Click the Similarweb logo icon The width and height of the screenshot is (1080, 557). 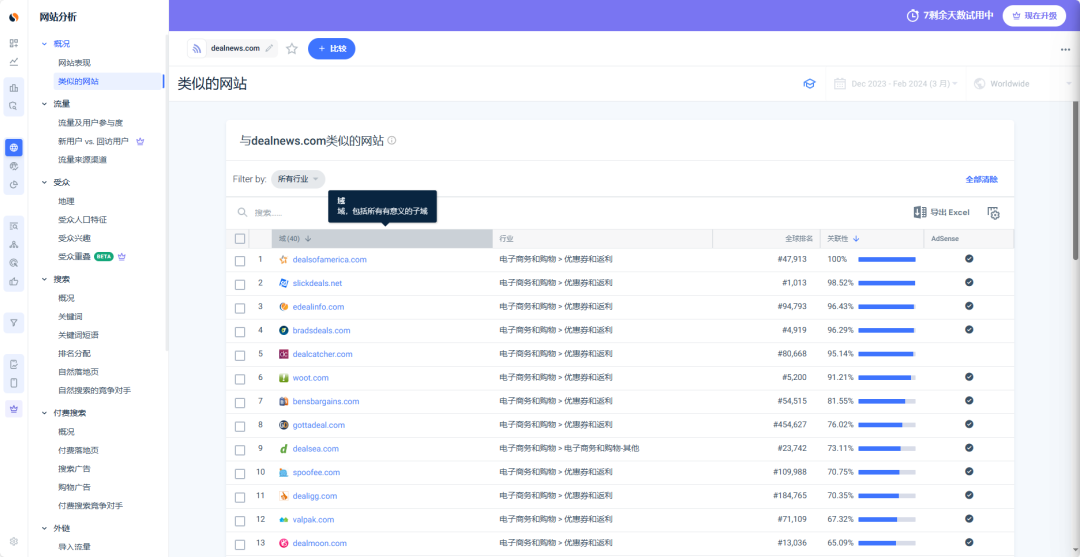(14, 16)
